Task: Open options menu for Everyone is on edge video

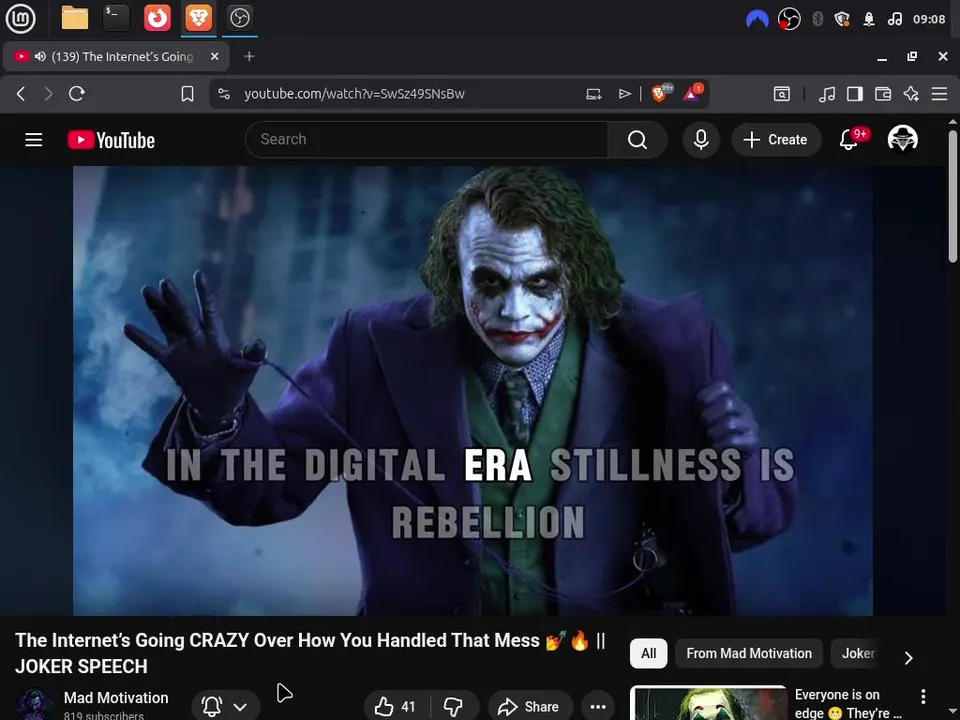Action: tap(923, 696)
